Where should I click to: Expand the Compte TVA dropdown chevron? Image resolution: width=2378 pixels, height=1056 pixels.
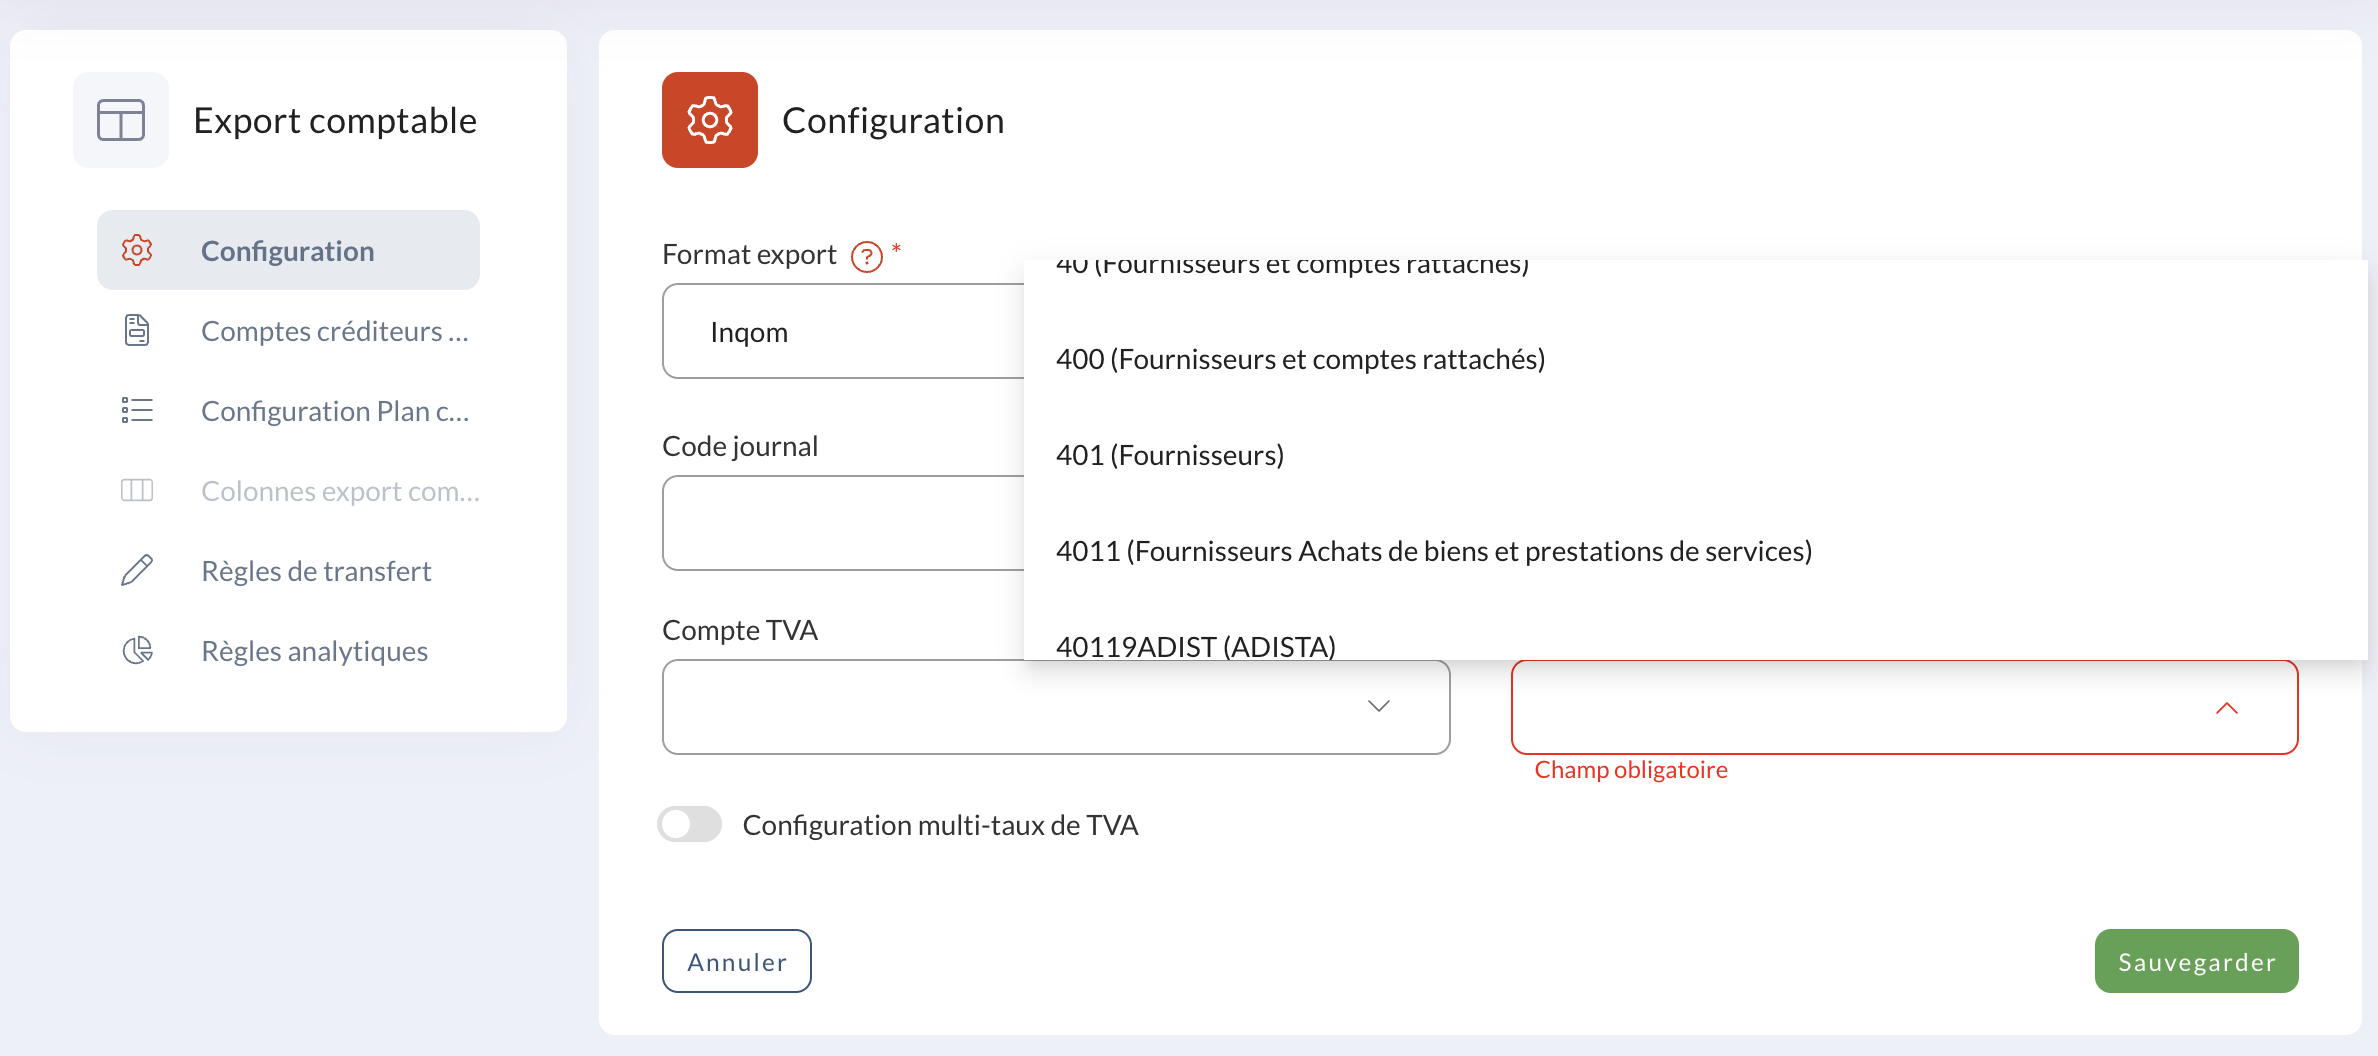tap(1379, 706)
